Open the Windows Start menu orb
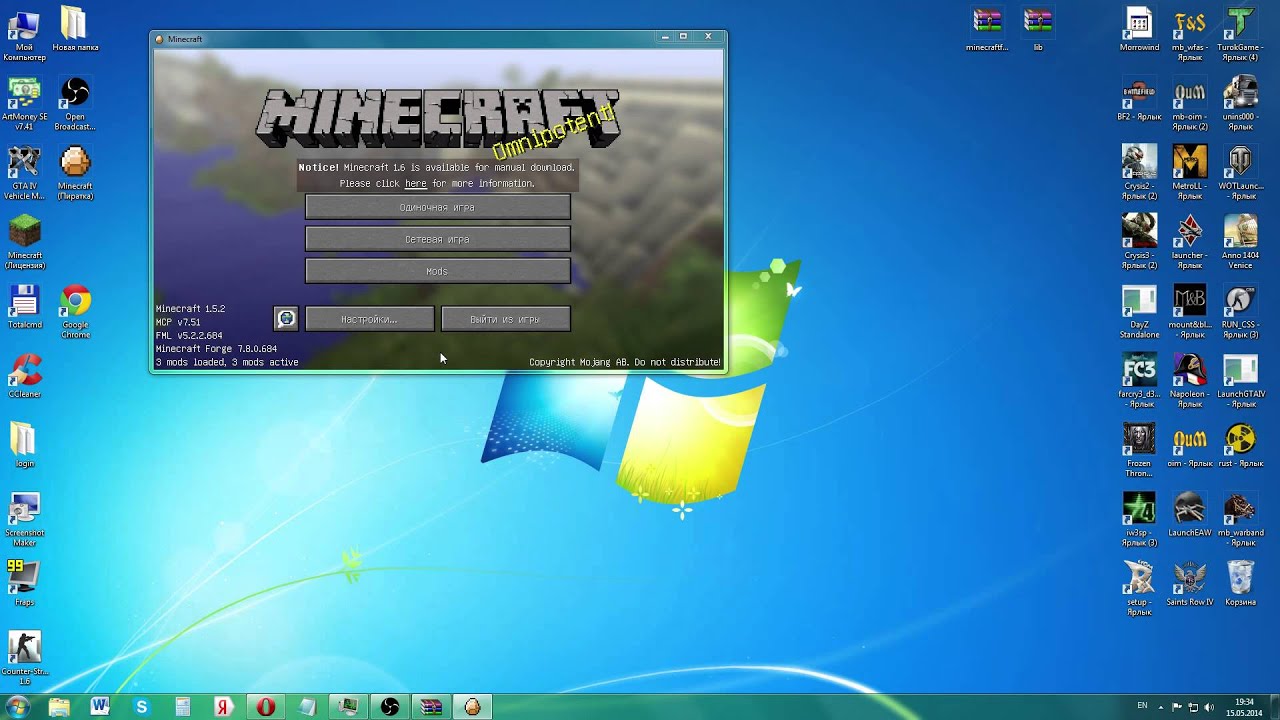1280x720 pixels. pyautogui.click(x=17, y=706)
